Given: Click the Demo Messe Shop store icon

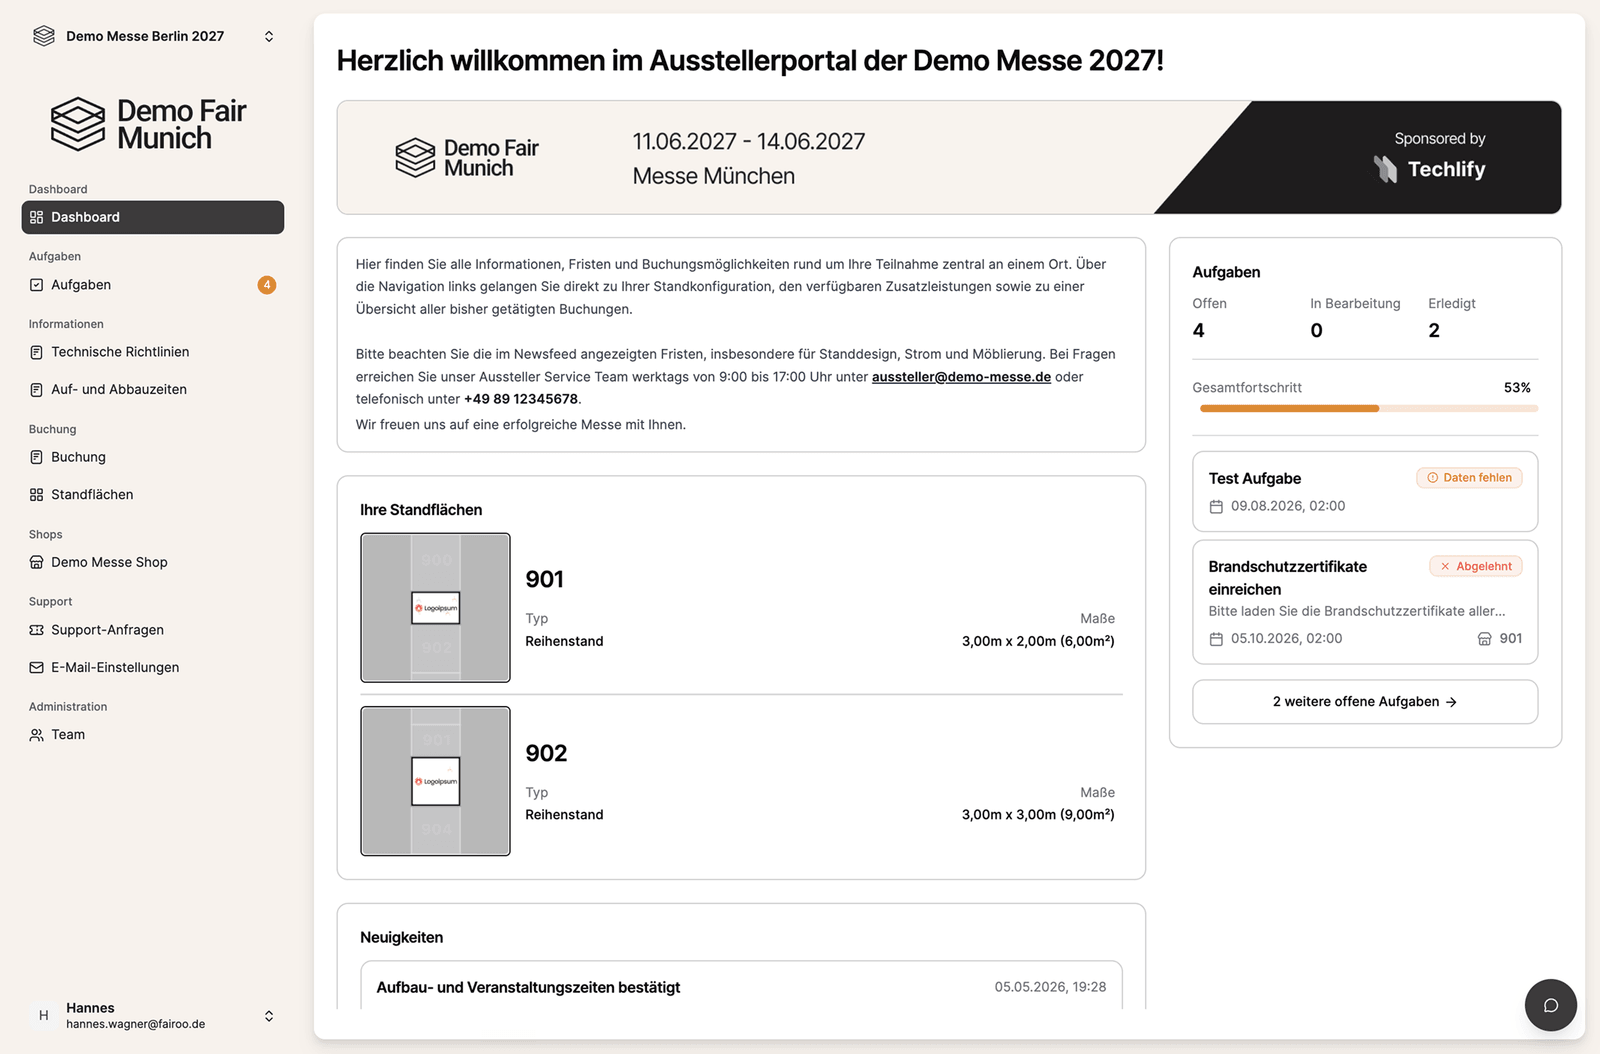Looking at the screenshot, I should click(x=36, y=562).
